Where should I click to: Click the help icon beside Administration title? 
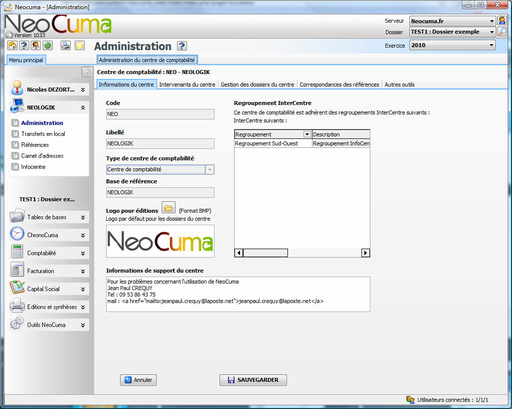(x=182, y=46)
